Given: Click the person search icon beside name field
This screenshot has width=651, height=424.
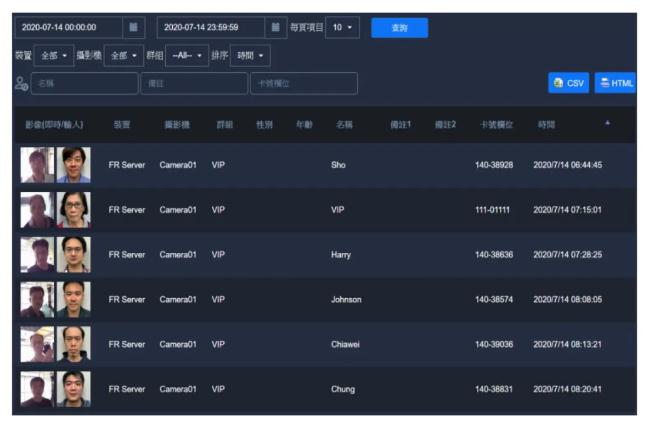Looking at the screenshot, I should pos(21,84).
